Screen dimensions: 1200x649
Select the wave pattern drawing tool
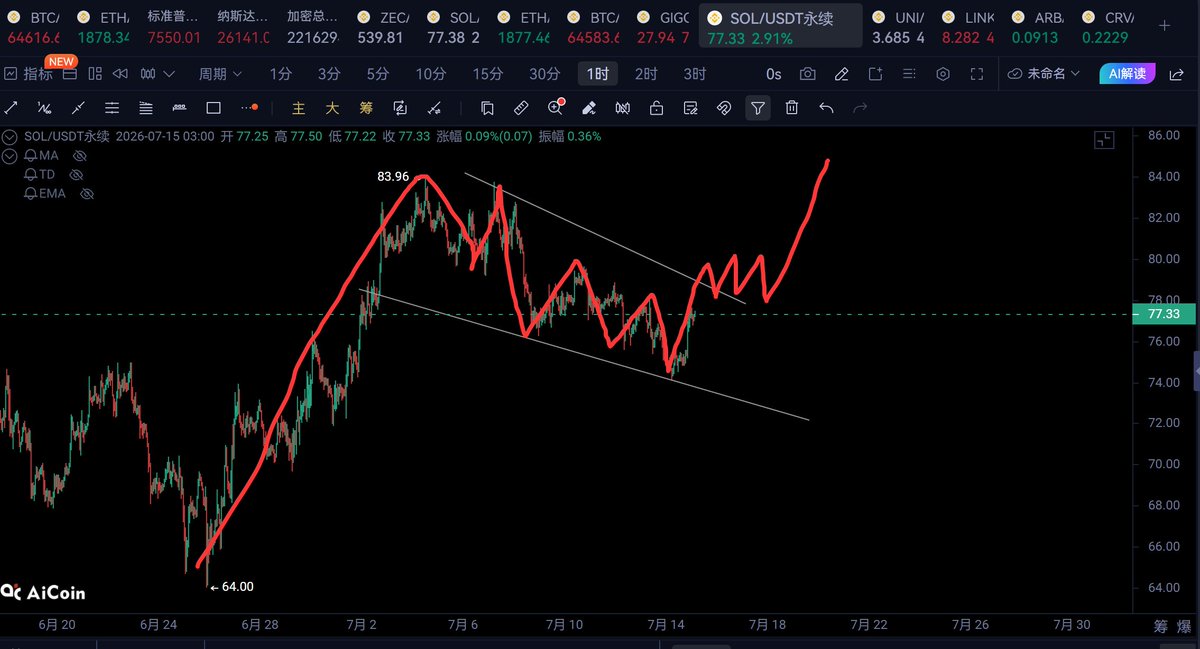point(44,108)
